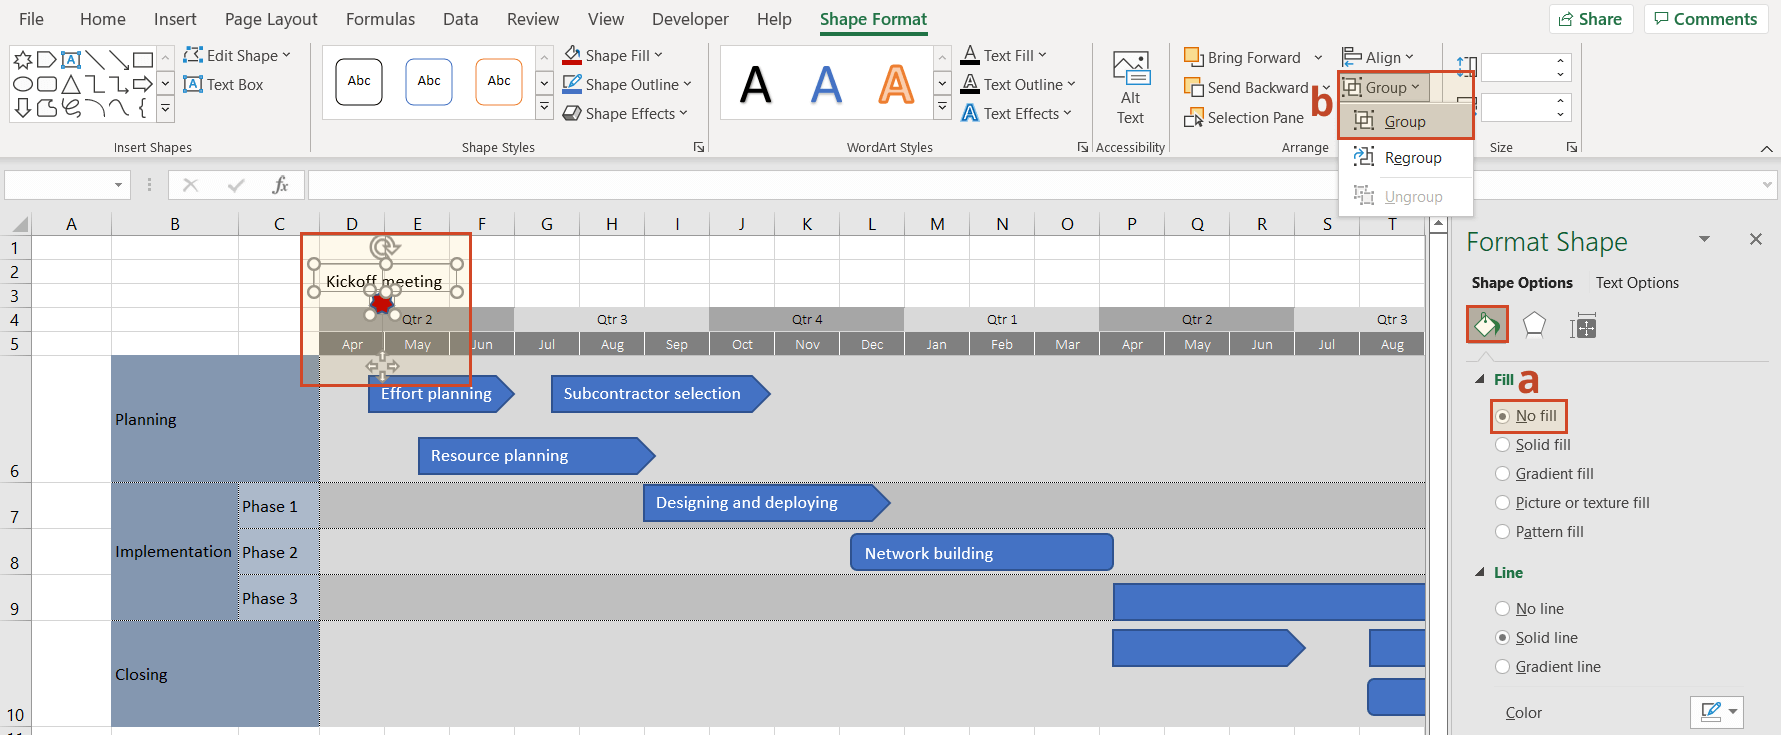Expand the Shape Fill dropdown
Image resolution: width=1781 pixels, height=735 pixels.
pos(613,56)
